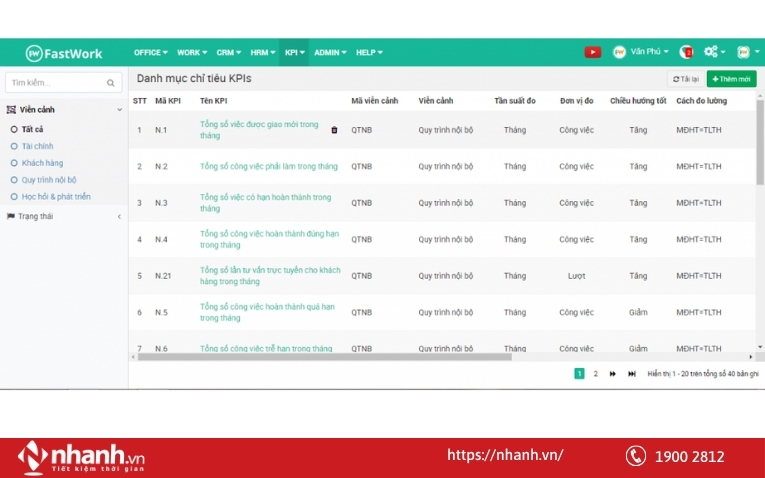Viewport: 765px width, 478px height.
Task: Click the Lượt unit cell
Action: tap(576, 276)
